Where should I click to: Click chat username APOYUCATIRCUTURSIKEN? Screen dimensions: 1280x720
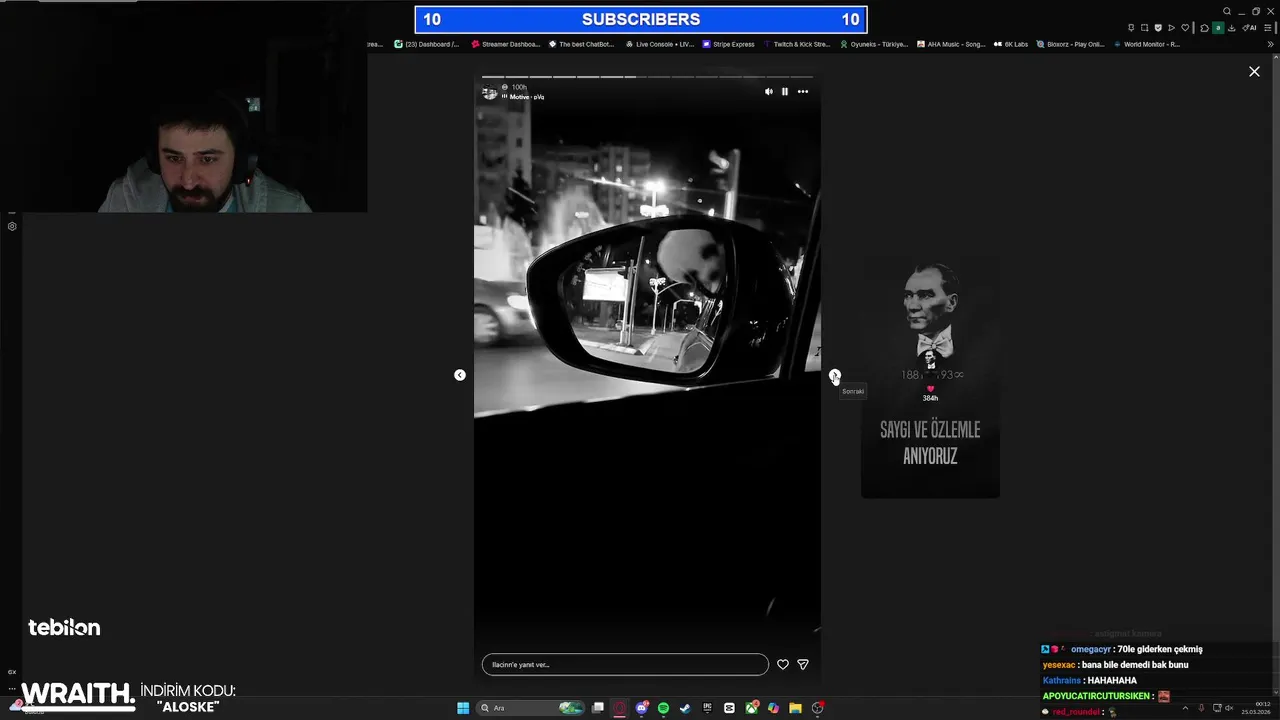pos(1096,696)
